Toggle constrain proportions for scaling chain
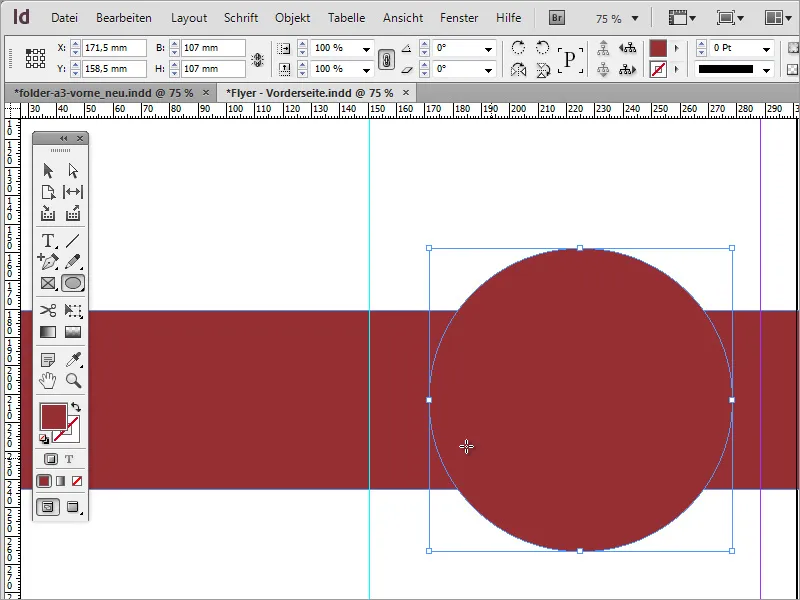The image size is (800, 600). tap(387, 59)
